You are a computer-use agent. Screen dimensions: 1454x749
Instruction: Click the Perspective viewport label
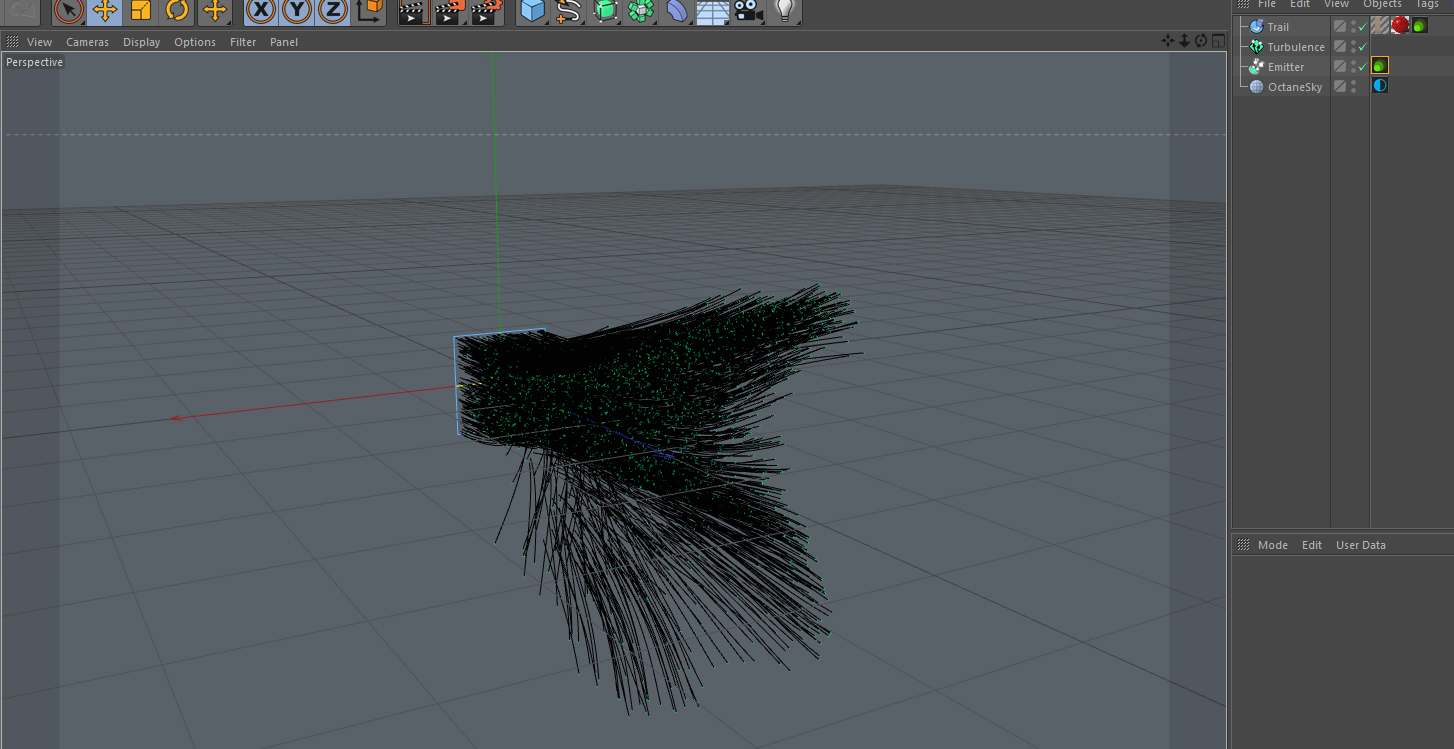coord(34,62)
